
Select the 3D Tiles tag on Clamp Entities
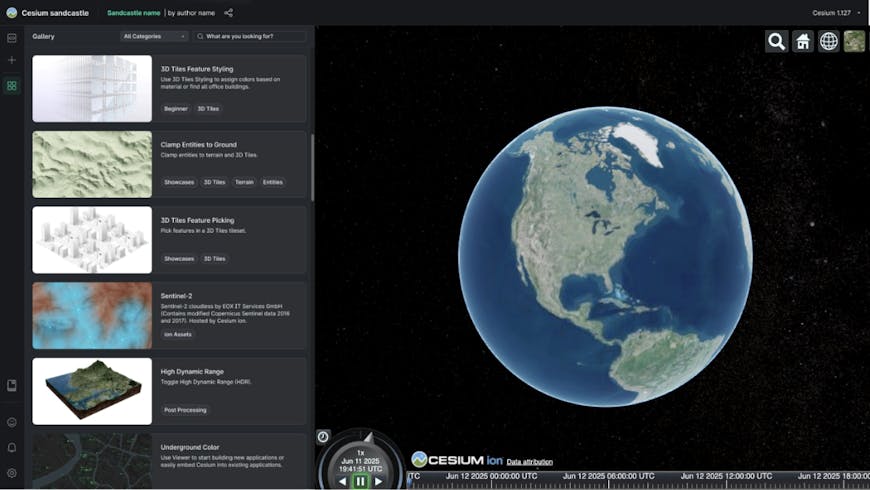(215, 182)
